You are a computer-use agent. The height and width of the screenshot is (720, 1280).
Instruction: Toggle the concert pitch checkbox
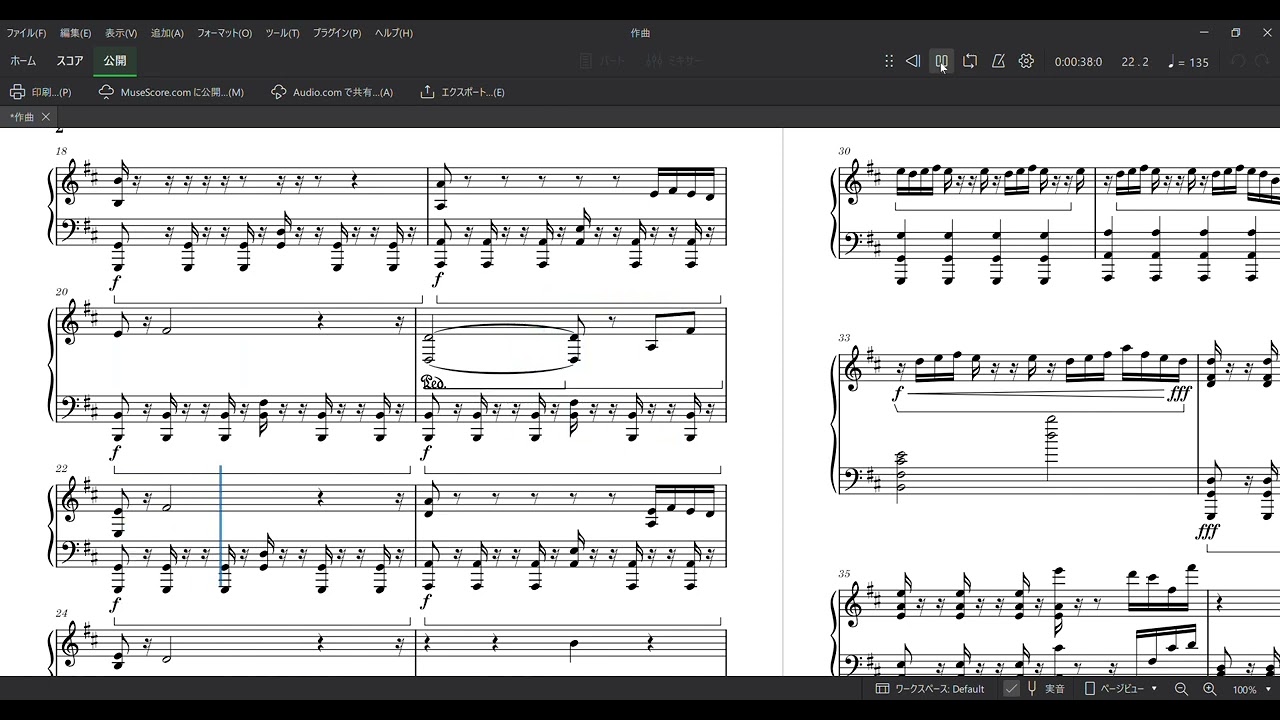click(1012, 689)
